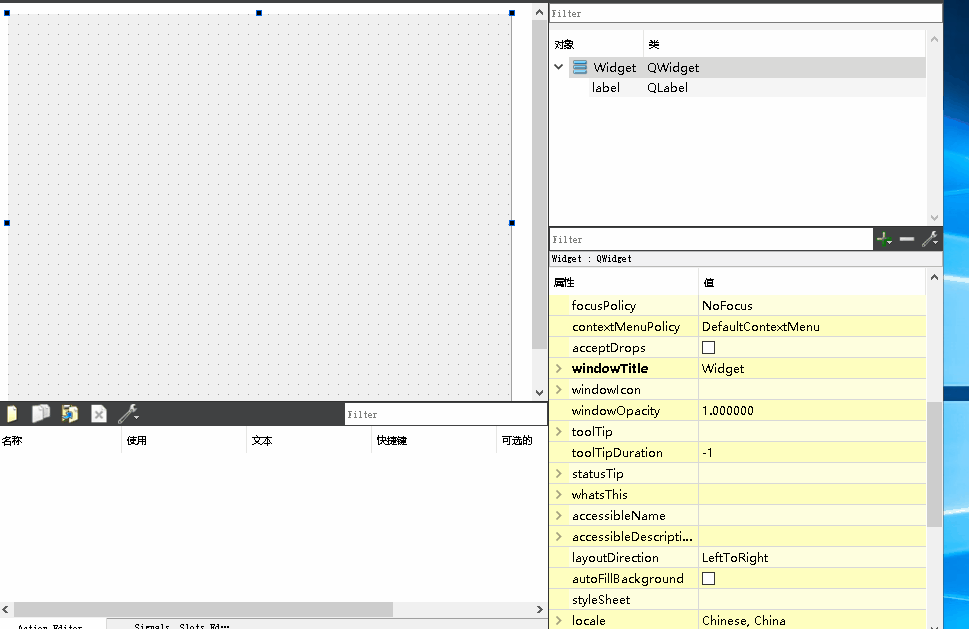
Task: Click the Property Editor vertical scrollbar thumb
Action: pyautogui.click(x=934, y=463)
